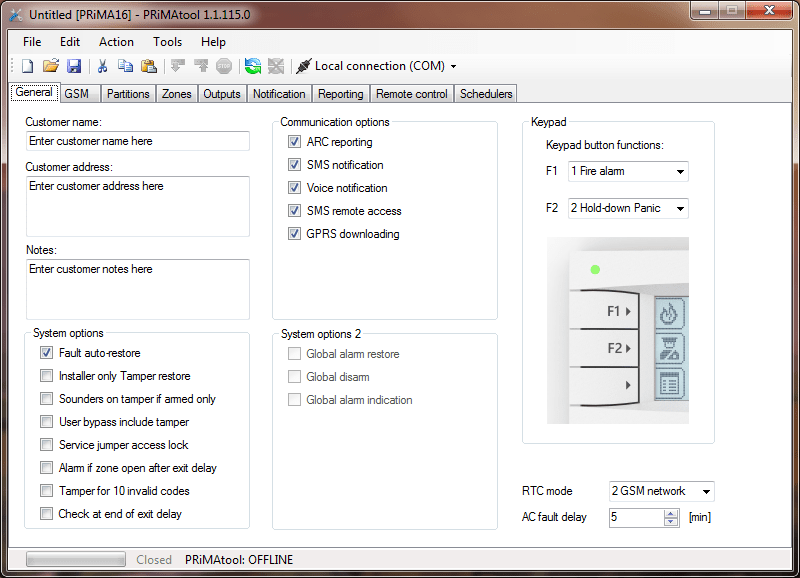Uncheck Voice notification
This screenshot has height=578, width=800.
coord(294,187)
